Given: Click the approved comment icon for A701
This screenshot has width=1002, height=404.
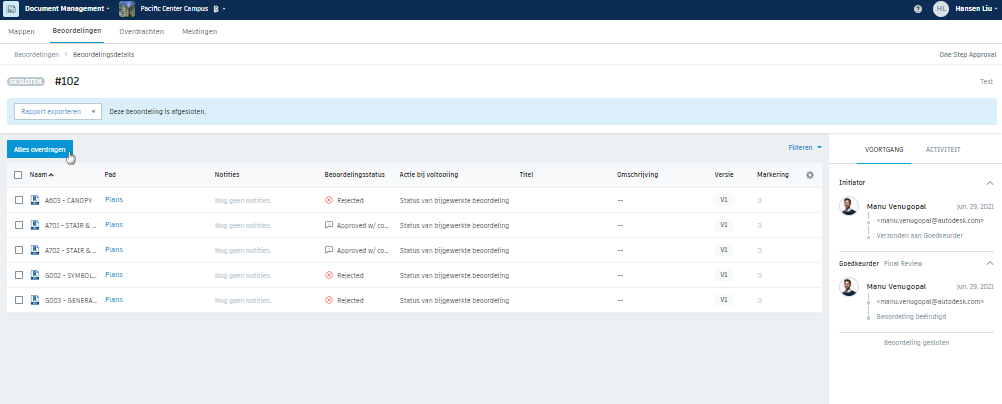Looking at the screenshot, I should (329, 225).
